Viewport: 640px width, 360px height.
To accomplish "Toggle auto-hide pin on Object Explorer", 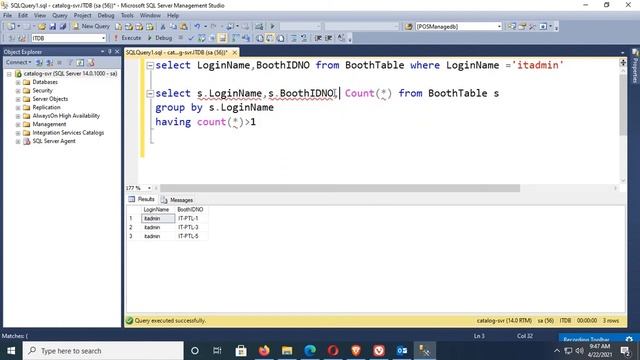I will 109,52.
